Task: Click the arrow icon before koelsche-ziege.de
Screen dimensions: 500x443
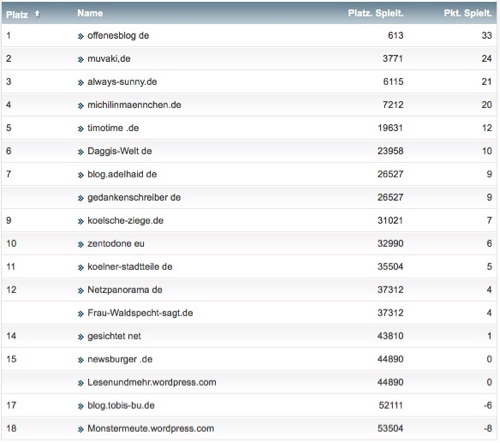Action: (x=80, y=221)
